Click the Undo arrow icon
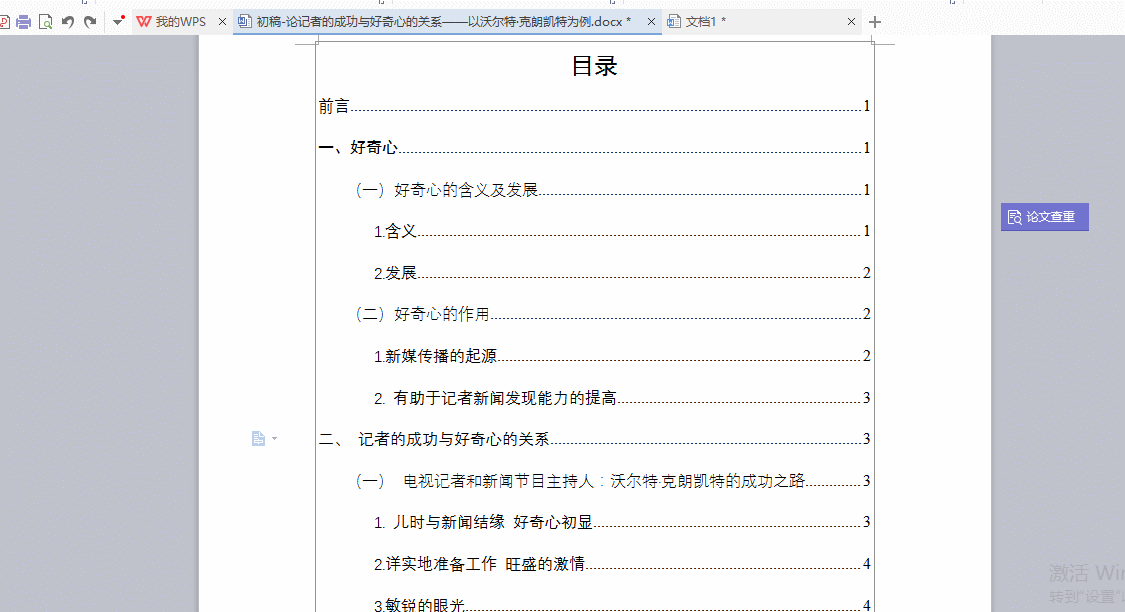Screen dimensions: 1125x612 pos(67,20)
